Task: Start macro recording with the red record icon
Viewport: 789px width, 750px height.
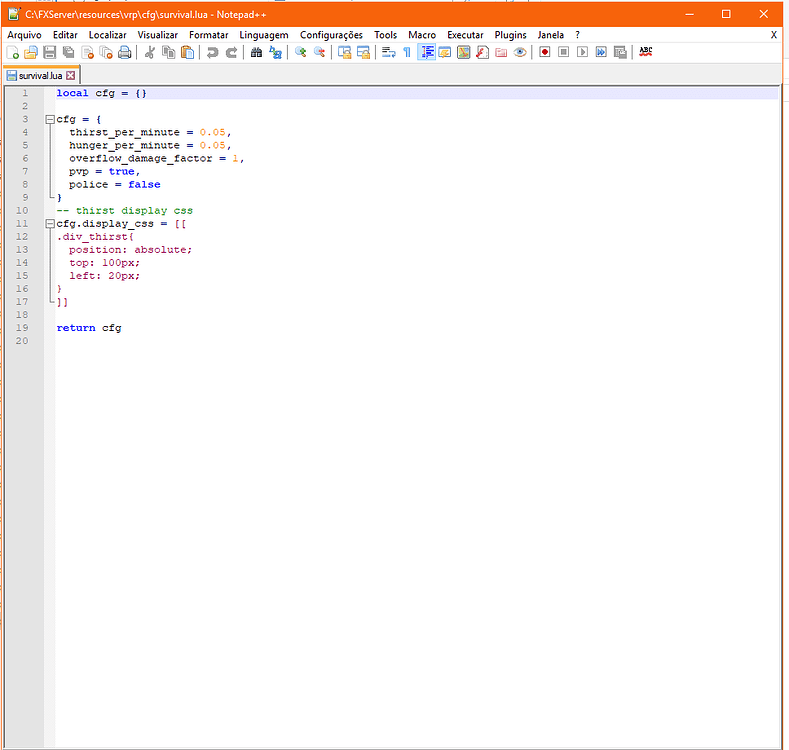Action: click(545, 53)
